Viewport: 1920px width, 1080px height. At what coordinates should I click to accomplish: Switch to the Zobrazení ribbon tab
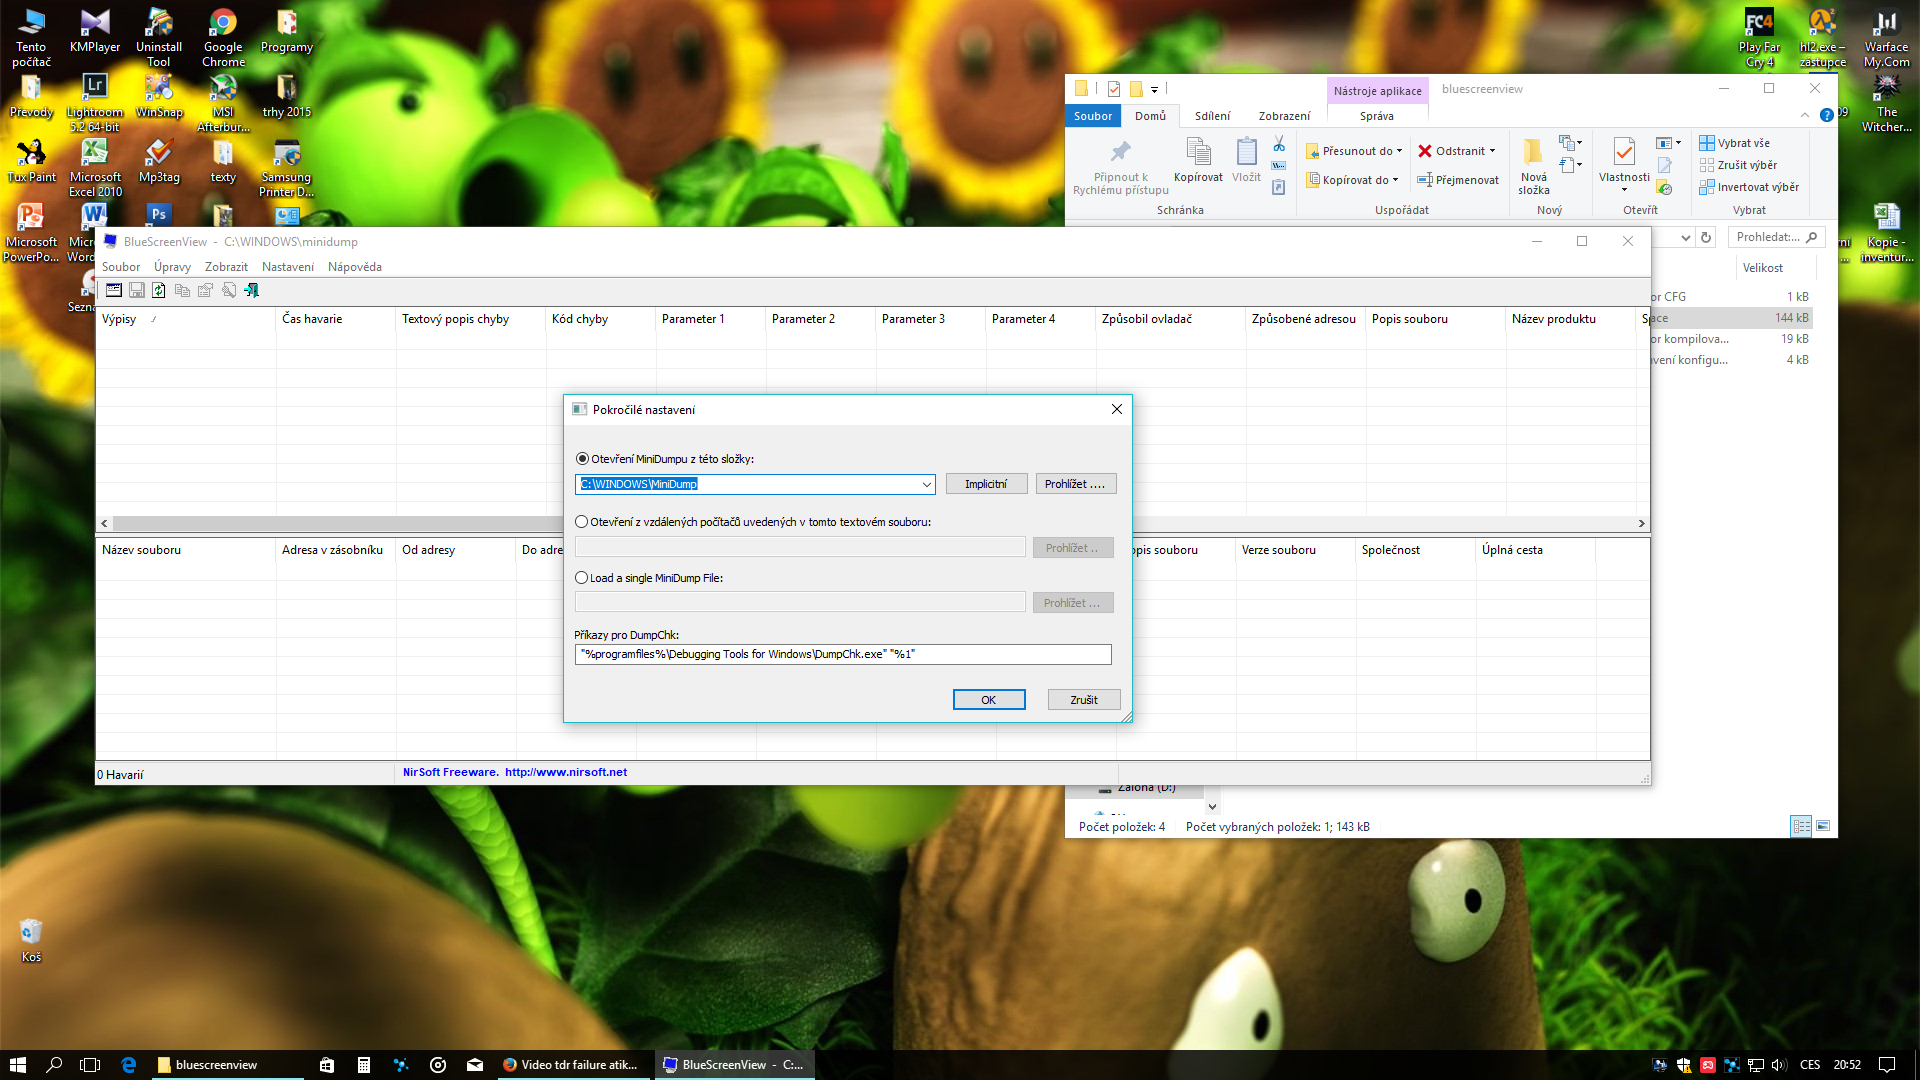tap(1284, 116)
